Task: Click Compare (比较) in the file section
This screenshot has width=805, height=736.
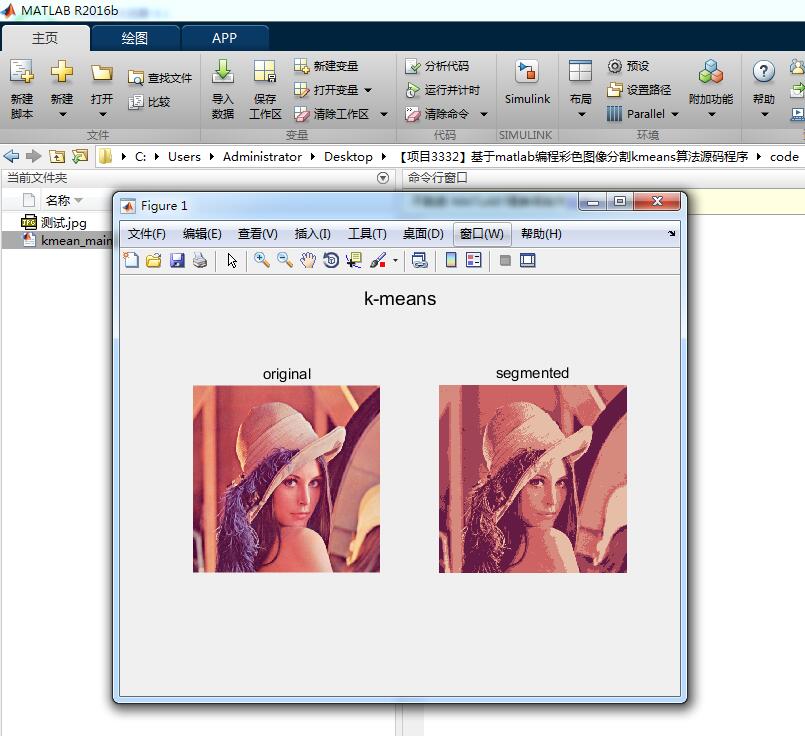Action: pos(149,102)
